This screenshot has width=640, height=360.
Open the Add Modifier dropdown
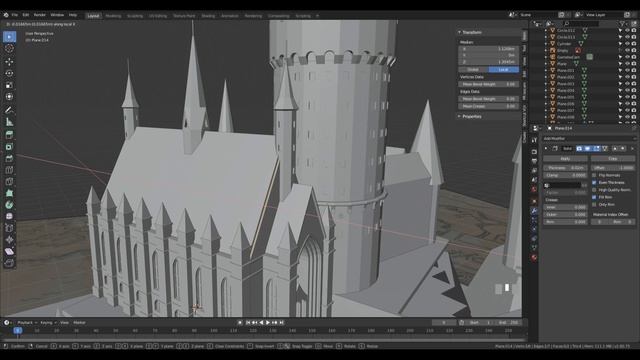tap(588, 138)
